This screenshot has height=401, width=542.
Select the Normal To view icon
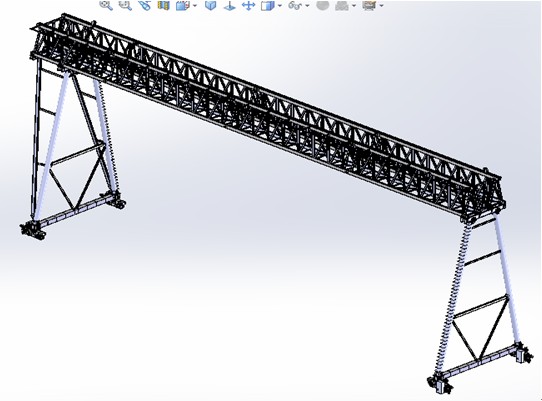point(230,5)
